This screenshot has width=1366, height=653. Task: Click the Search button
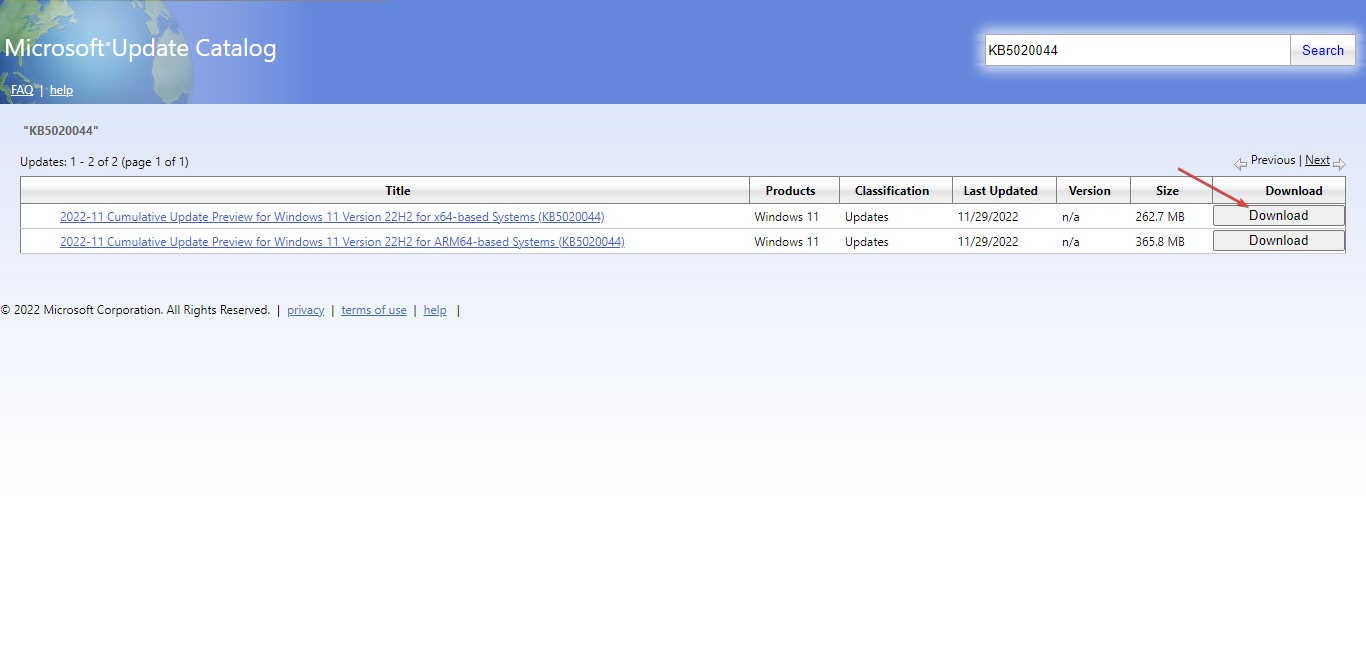(x=1323, y=50)
